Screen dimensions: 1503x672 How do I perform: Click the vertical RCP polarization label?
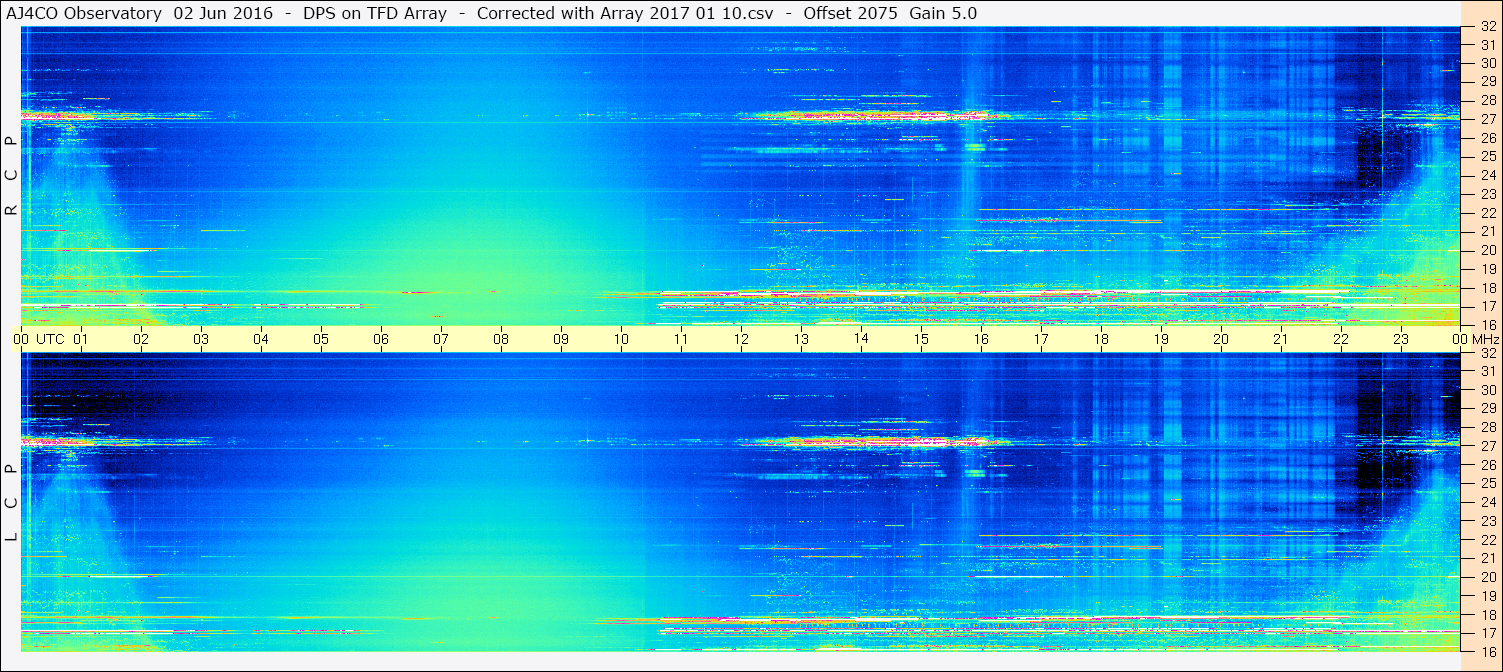click(x=12, y=175)
